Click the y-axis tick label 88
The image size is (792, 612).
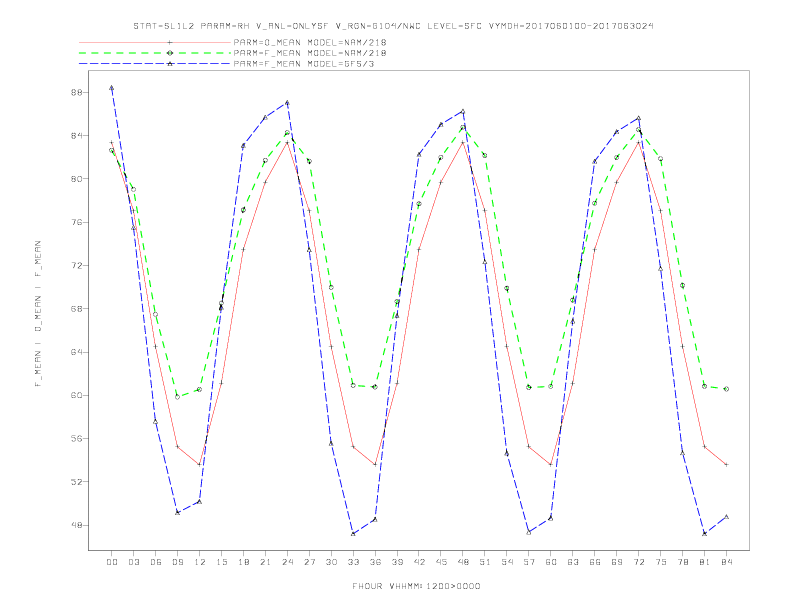coord(77,92)
